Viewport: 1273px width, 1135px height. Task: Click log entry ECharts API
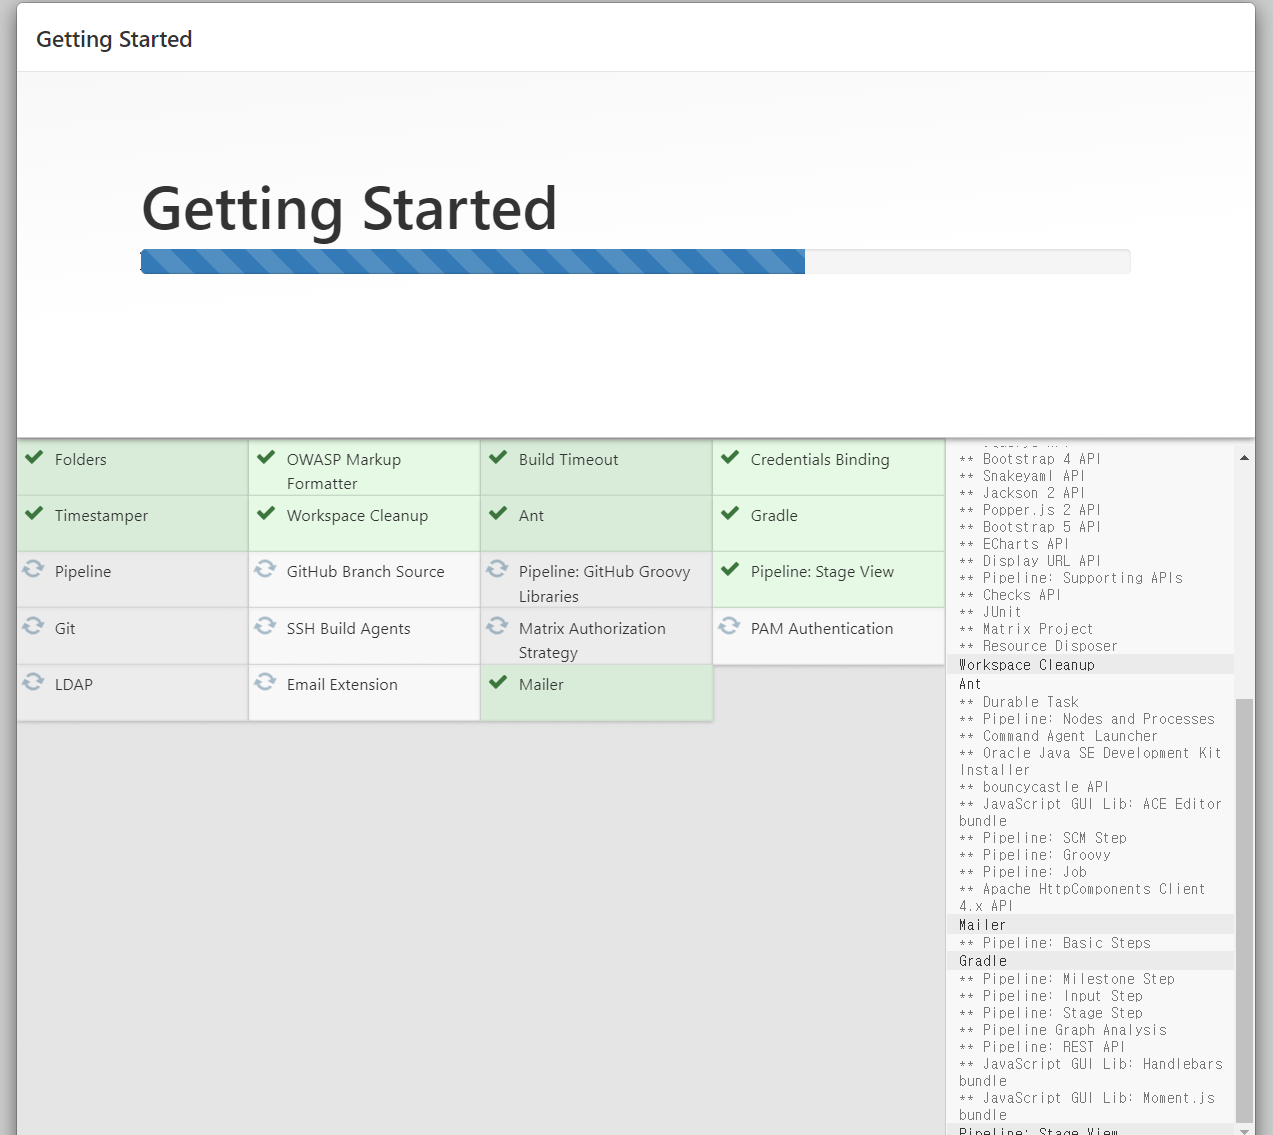[1014, 544]
